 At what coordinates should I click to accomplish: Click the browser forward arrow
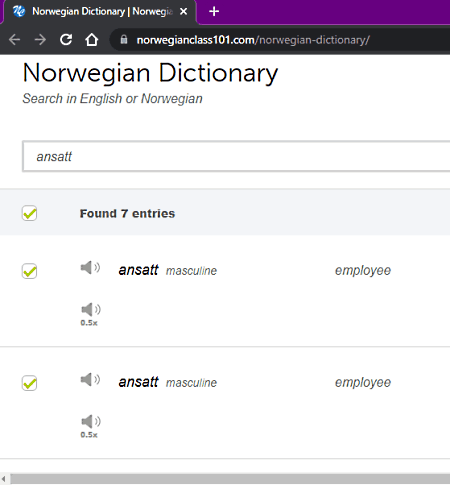(x=40, y=40)
